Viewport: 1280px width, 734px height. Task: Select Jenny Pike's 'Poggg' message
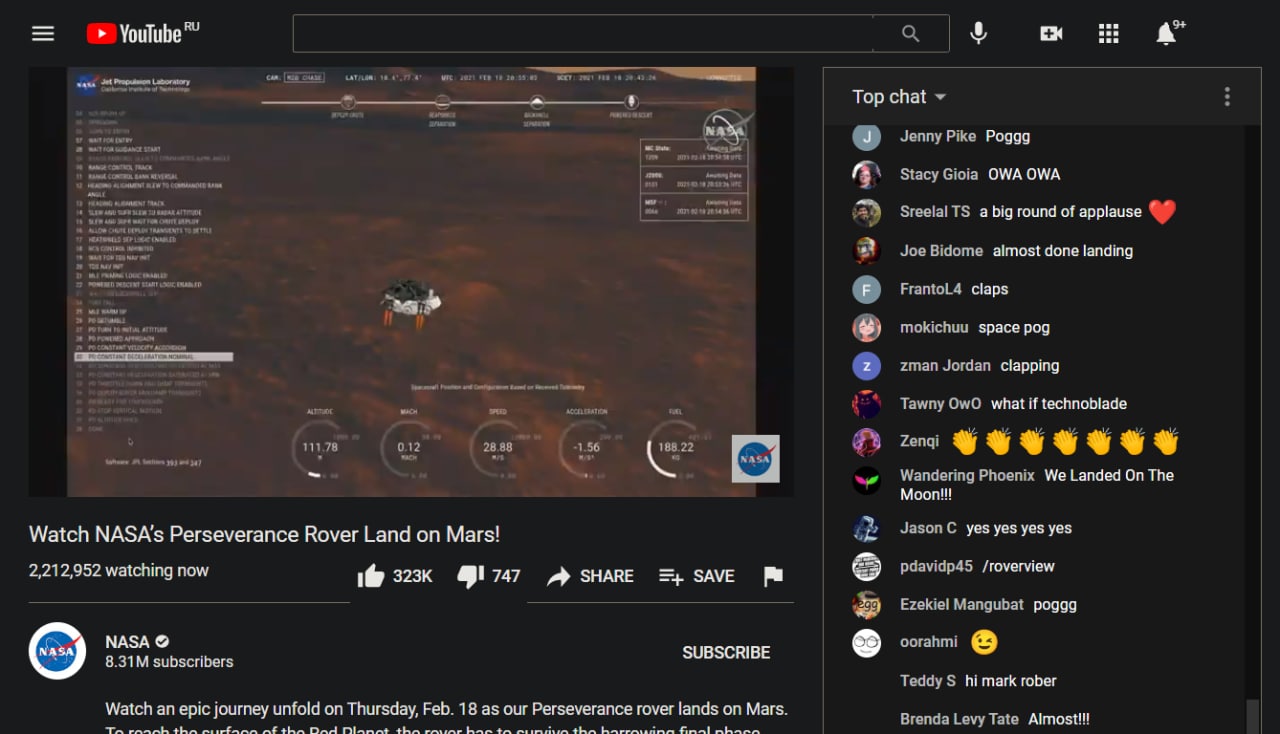[x=1007, y=136]
